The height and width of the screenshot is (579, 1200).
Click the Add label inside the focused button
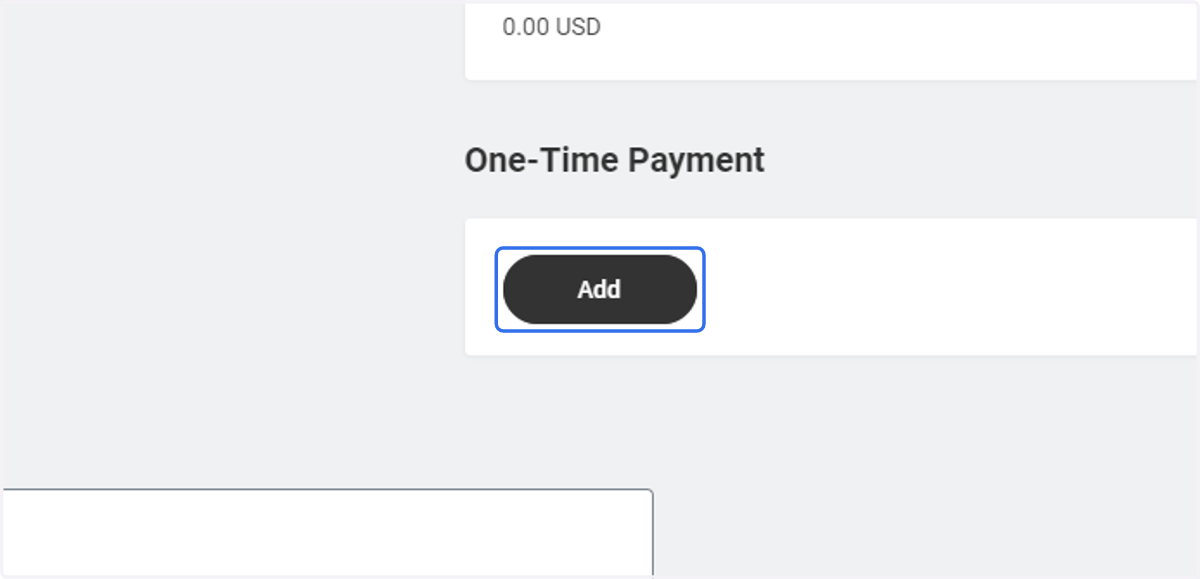pyautogui.click(x=599, y=289)
